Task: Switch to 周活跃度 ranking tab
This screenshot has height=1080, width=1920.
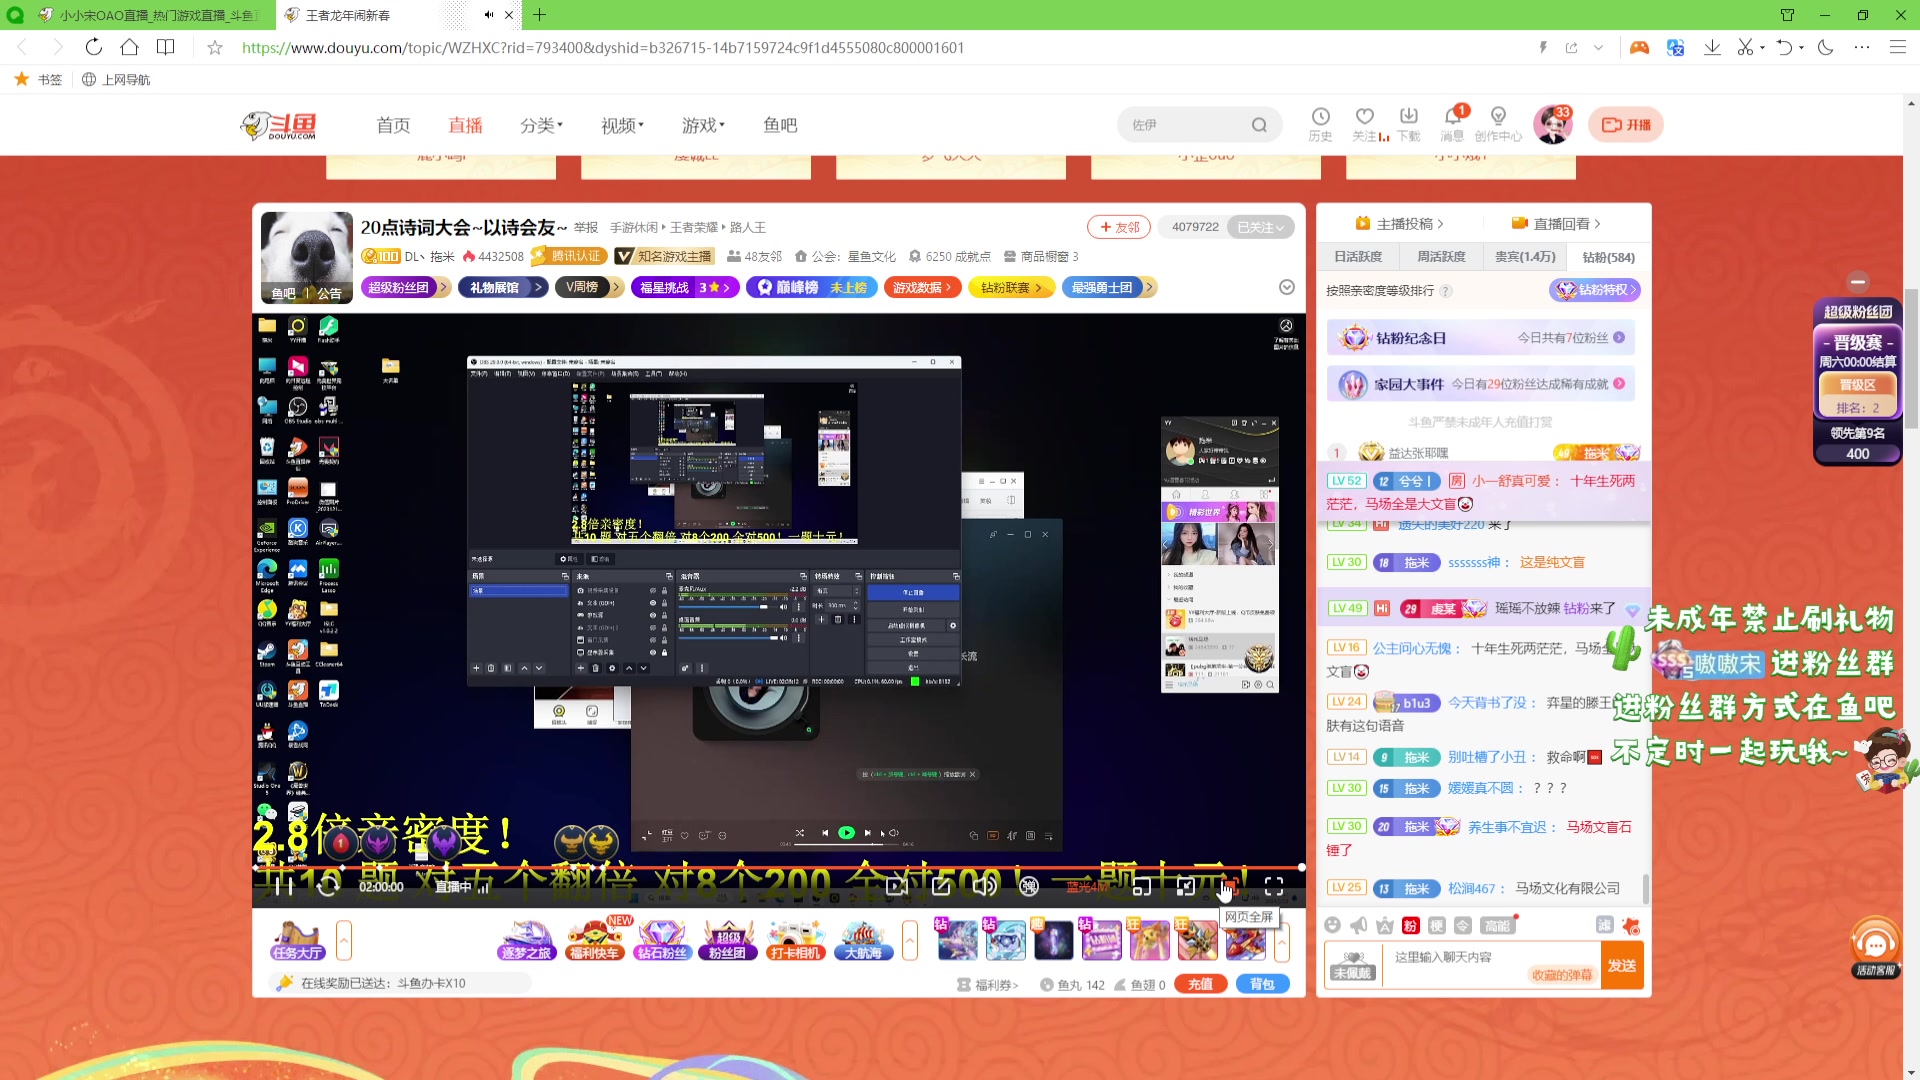Action: 1441,257
